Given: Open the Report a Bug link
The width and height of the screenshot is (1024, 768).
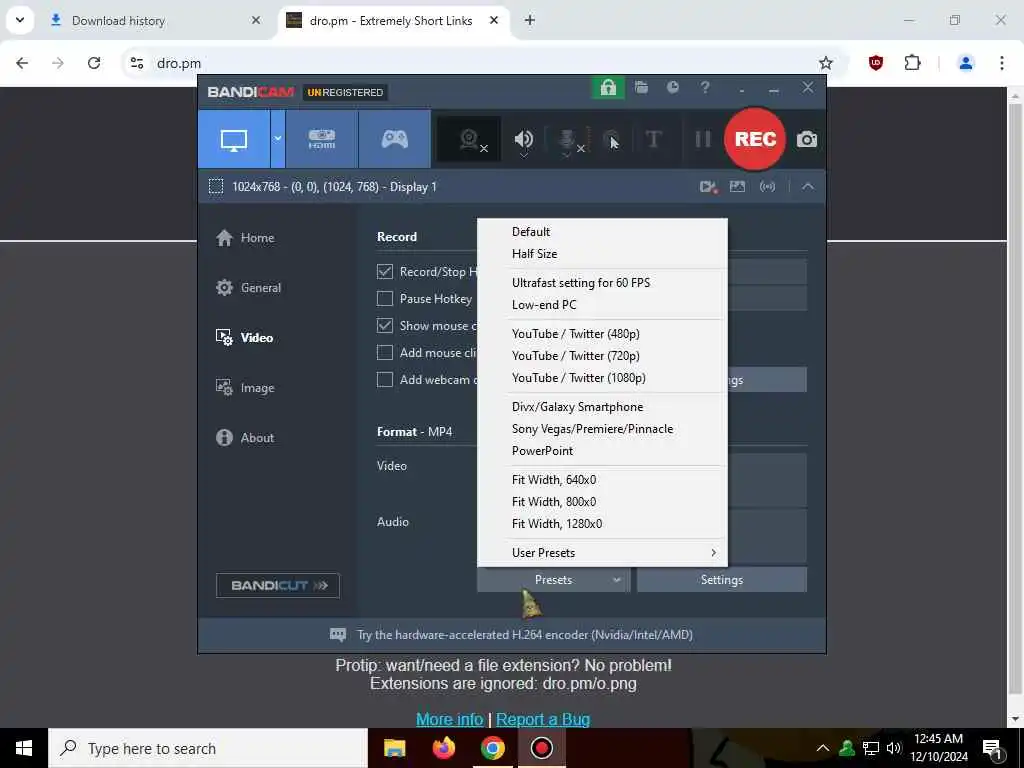Looking at the screenshot, I should click(543, 719).
